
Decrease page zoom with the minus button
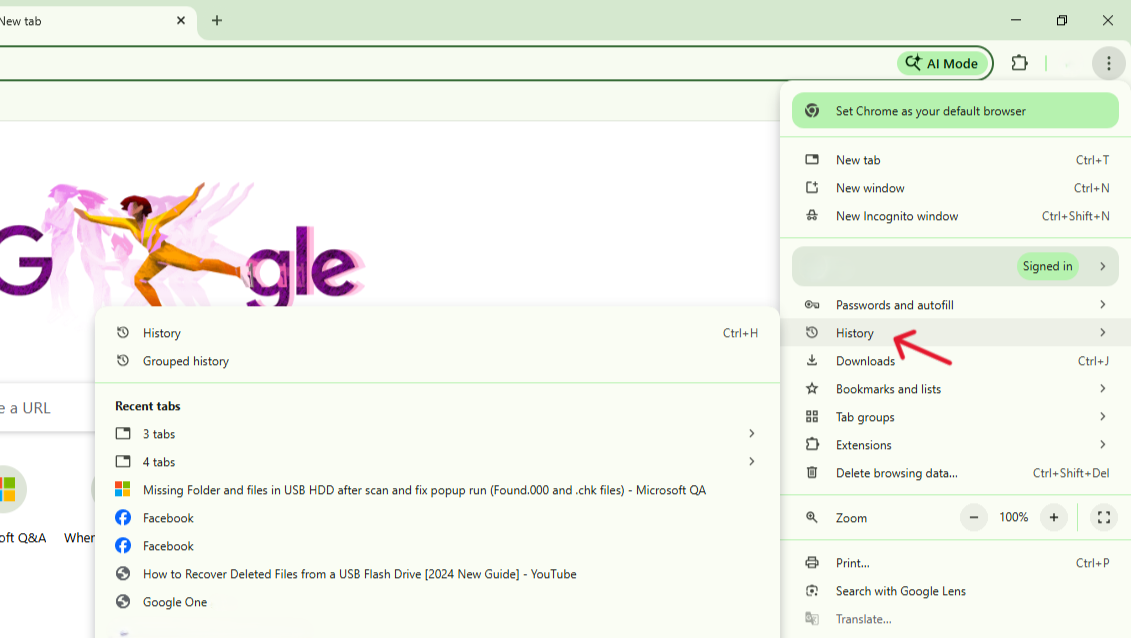[x=973, y=518]
